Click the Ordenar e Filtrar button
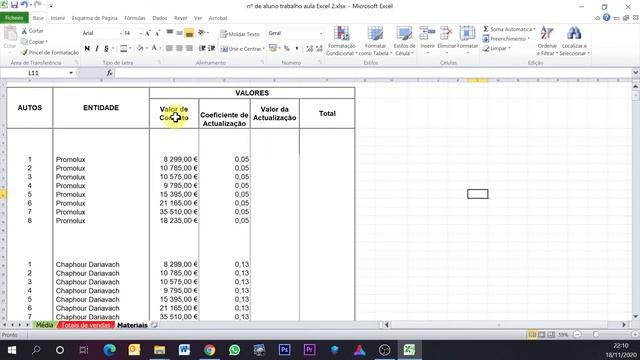Viewport: 640px width, 360px height. pyautogui.click(x=547, y=41)
